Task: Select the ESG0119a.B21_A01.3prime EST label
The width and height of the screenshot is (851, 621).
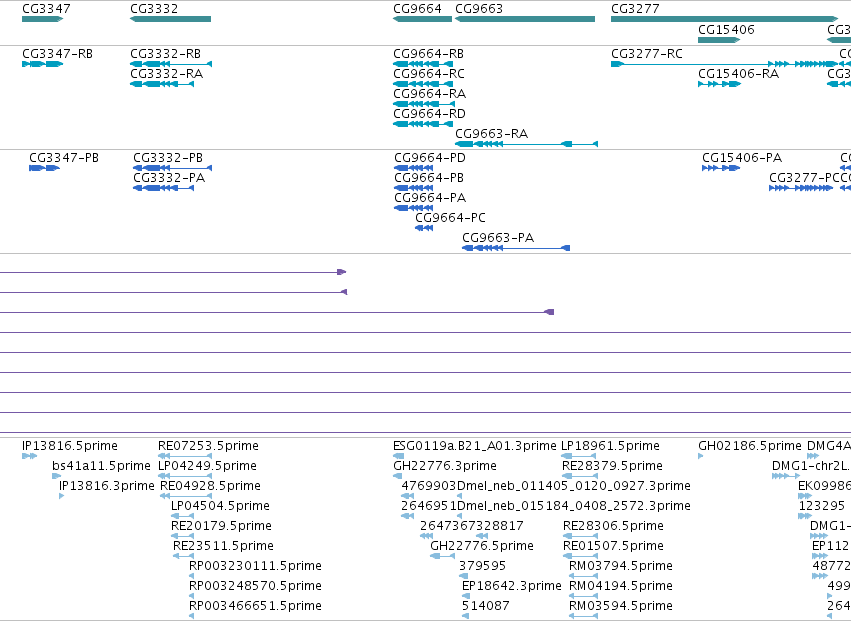Action: tap(475, 446)
